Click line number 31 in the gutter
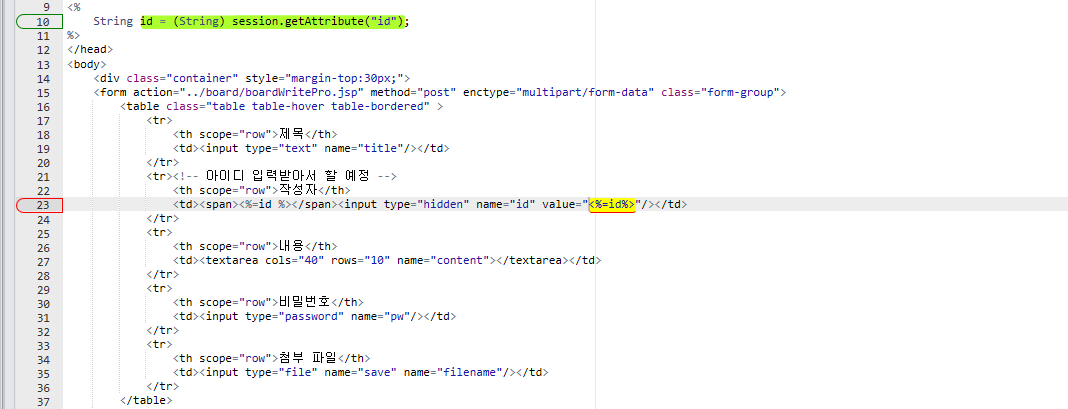 tap(43, 317)
